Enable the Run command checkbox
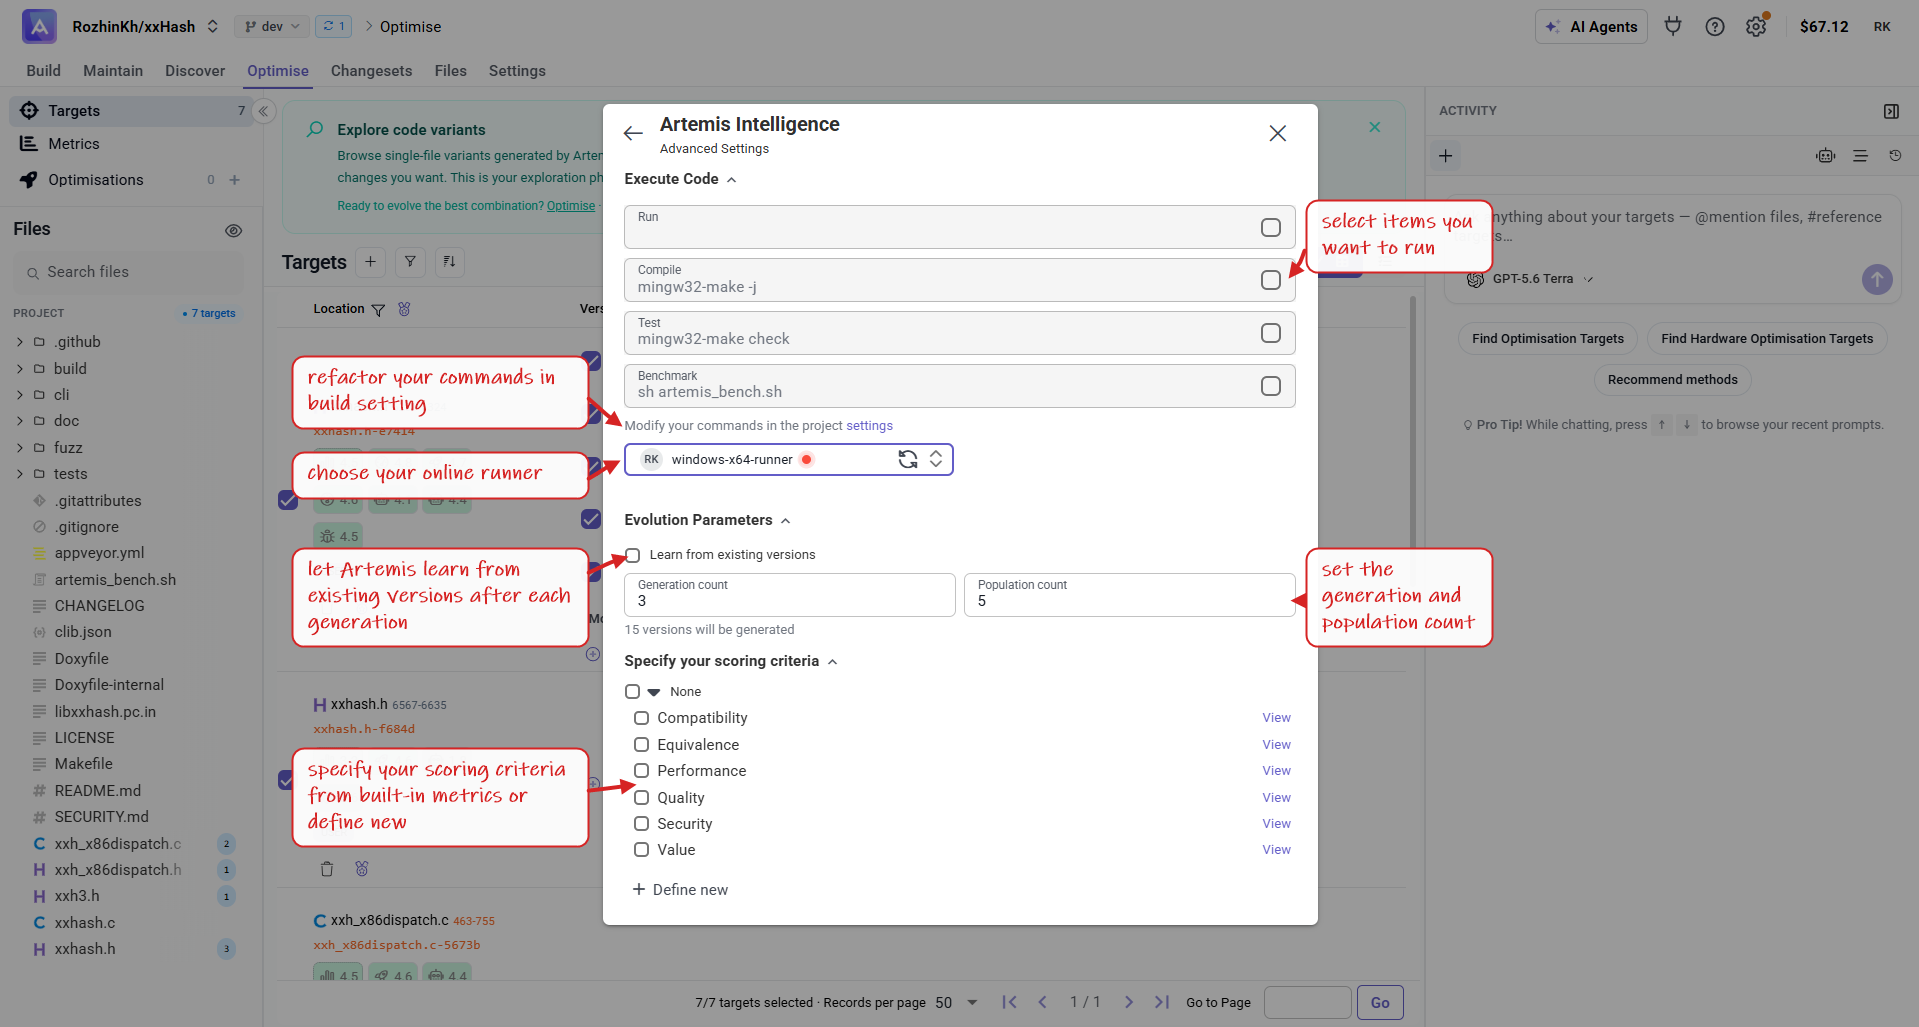Viewport: 1919px width, 1027px height. pyautogui.click(x=1271, y=228)
